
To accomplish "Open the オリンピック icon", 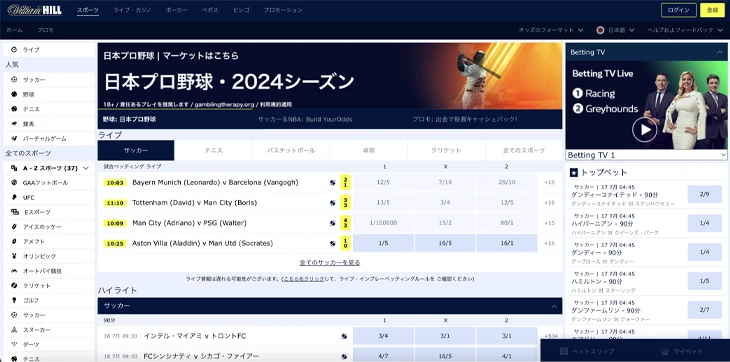I will pos(14,256).
